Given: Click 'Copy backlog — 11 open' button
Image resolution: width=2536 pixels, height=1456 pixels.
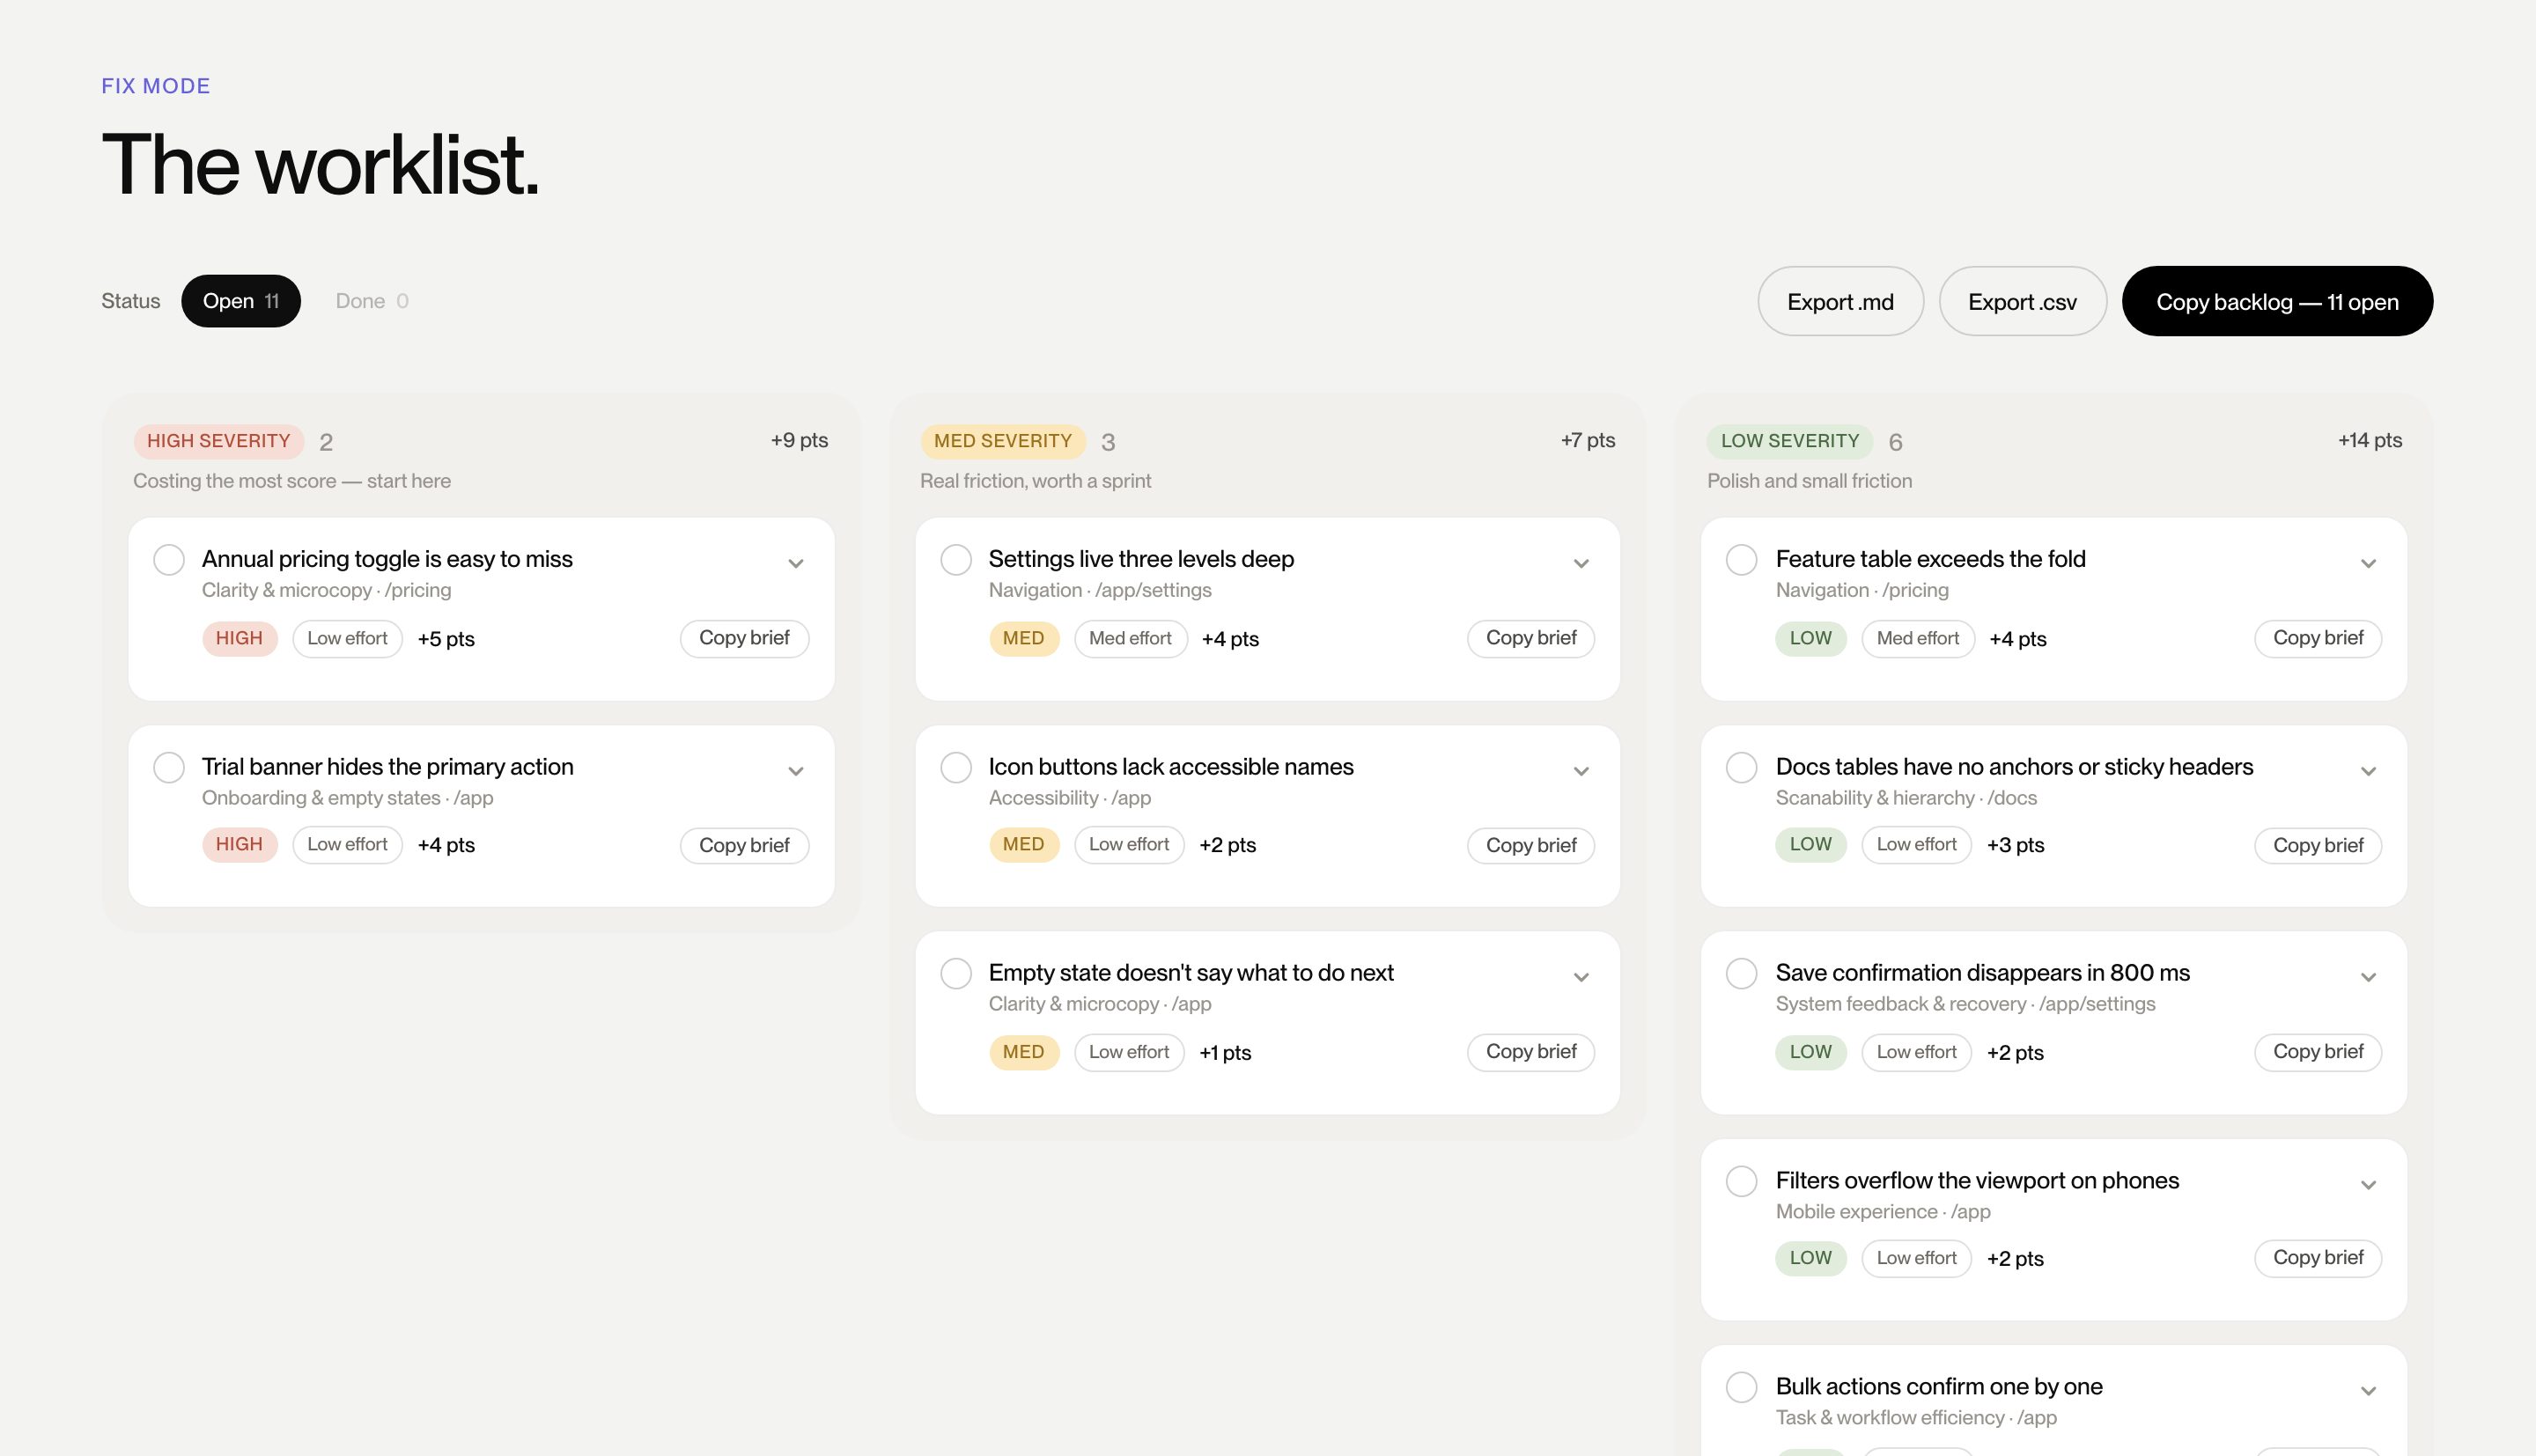Looking at the screenshot, I should (2277, 301).
